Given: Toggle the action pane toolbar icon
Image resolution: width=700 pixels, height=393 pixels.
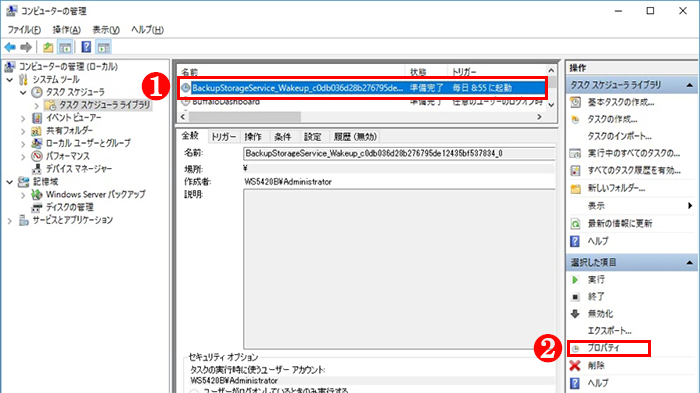Looking at the screenshot, I should pyautogui.click(x=104, y=47).
